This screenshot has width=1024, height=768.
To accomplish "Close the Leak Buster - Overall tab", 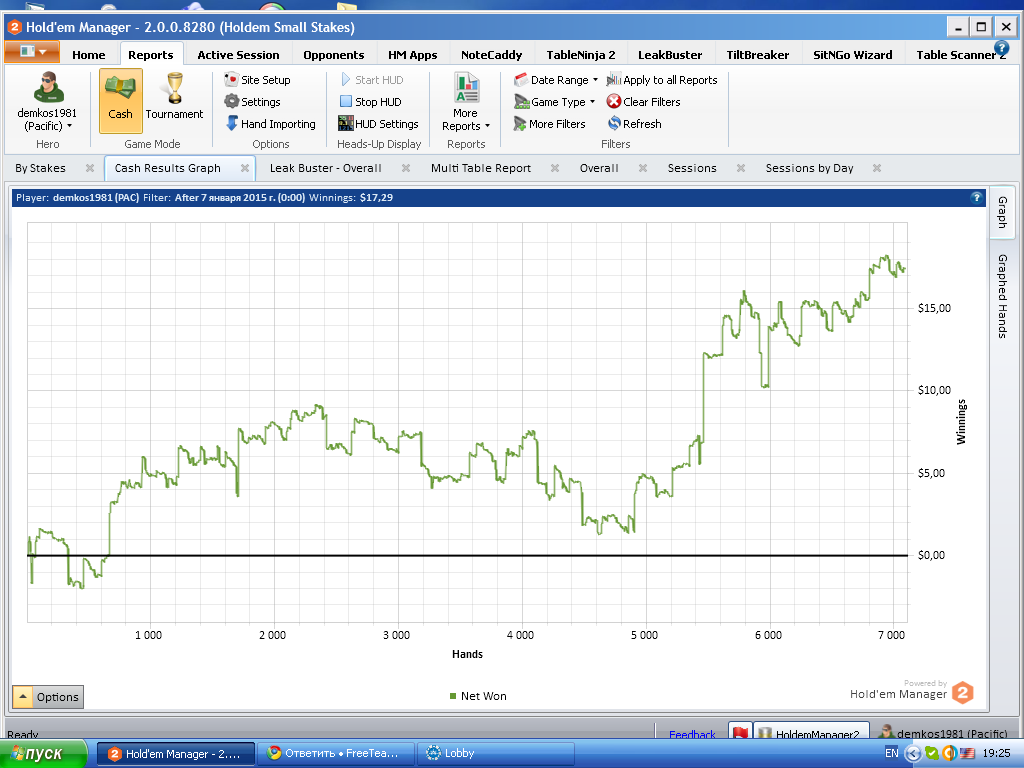I will point(406,168).
